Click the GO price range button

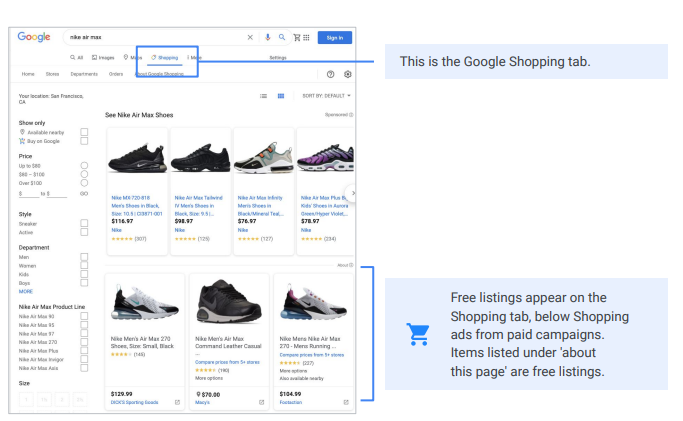(x=84, y=194)
